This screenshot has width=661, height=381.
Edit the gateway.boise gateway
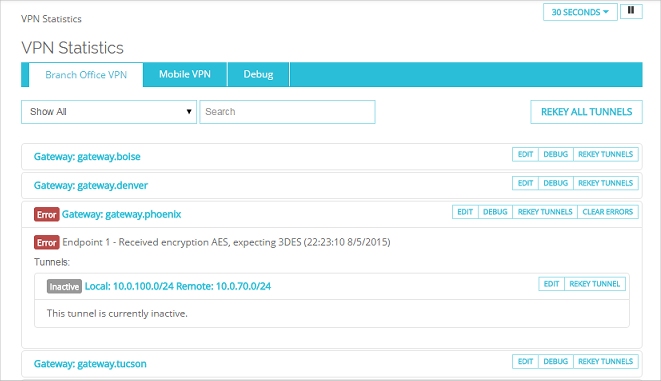(525, 154)
